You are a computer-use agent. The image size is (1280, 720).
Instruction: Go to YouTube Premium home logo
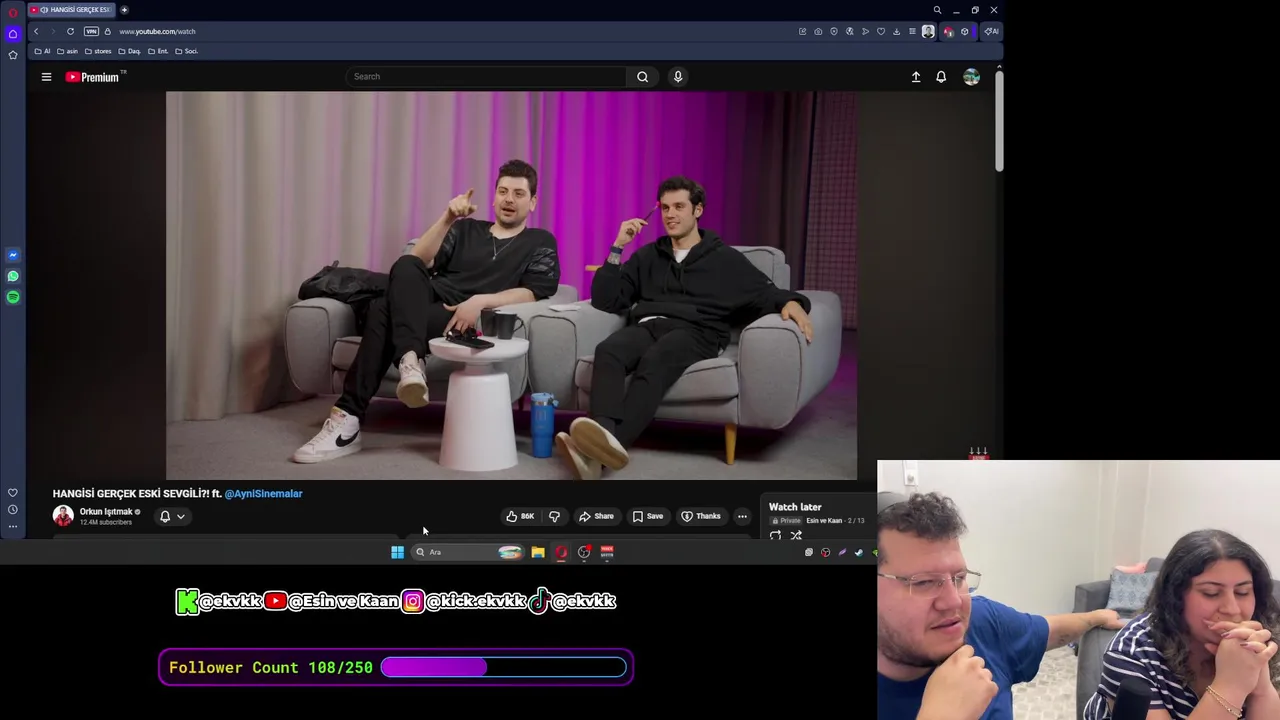[95, 76]
